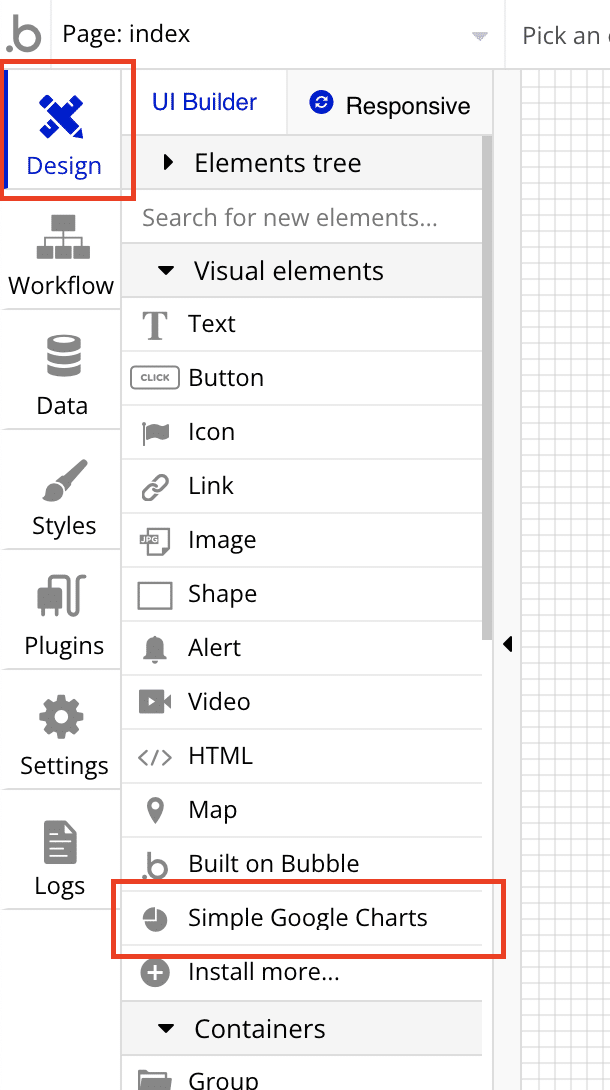Image resolution: width=610 pixels, height=1090 pixels.
Task: Select the Built on Bubble element
Action: click(302, 864)
